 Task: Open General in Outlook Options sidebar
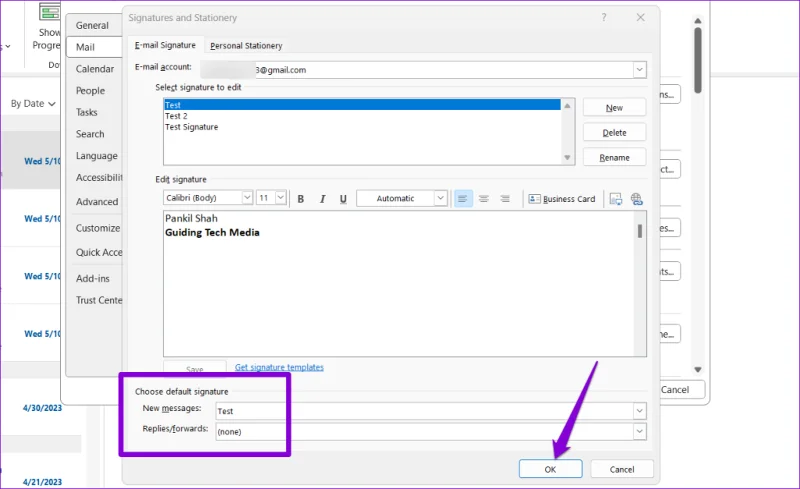(x=92, y=26)
